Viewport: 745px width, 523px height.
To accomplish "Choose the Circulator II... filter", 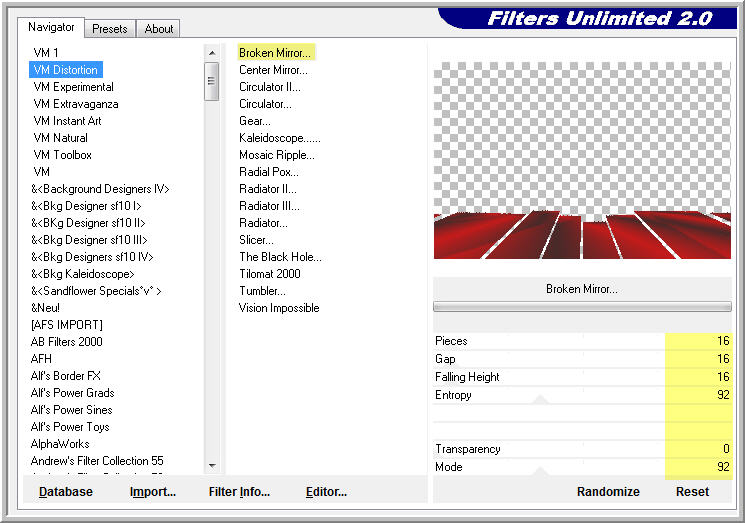I will (x=270, y=87).
